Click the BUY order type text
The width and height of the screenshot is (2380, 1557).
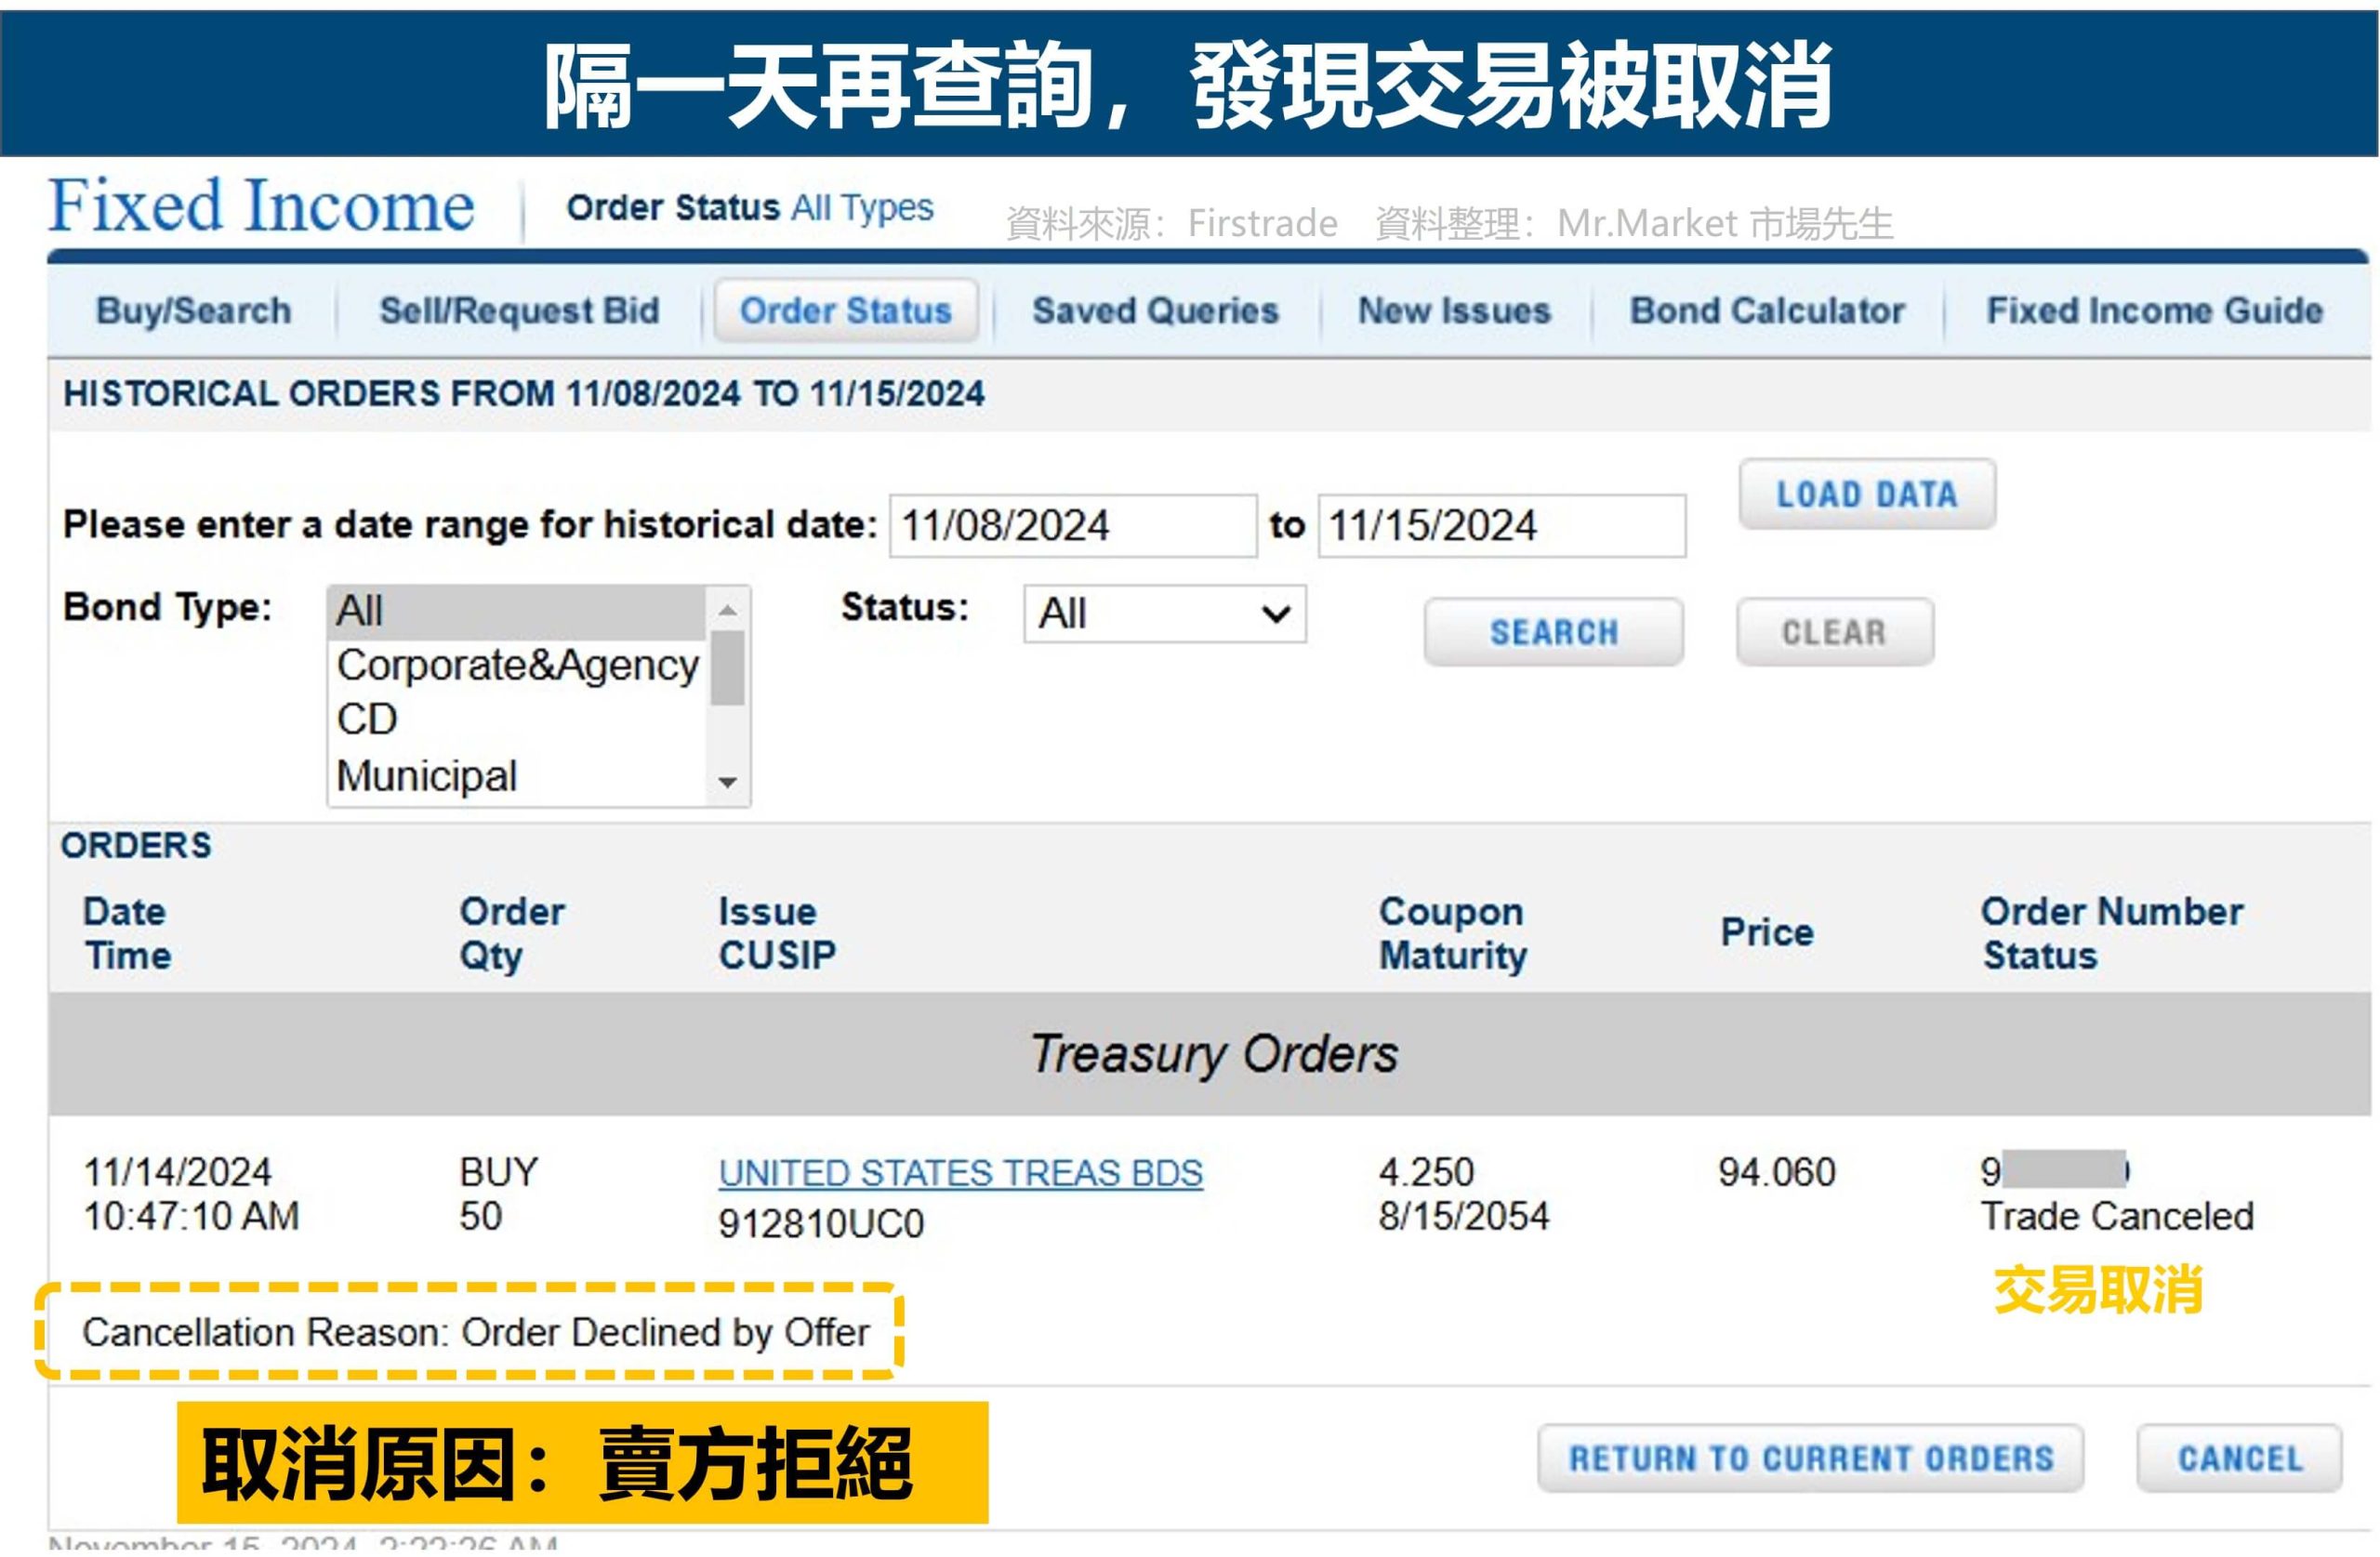click(x=498, y=1172)
